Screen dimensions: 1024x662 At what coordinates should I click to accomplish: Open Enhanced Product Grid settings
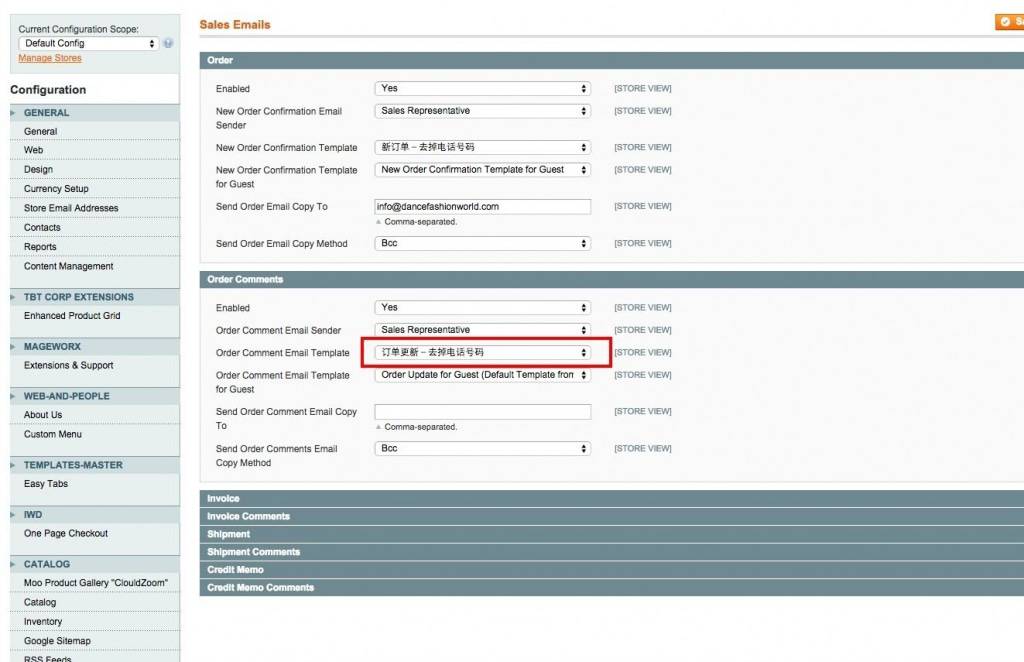tap(72, 316)
